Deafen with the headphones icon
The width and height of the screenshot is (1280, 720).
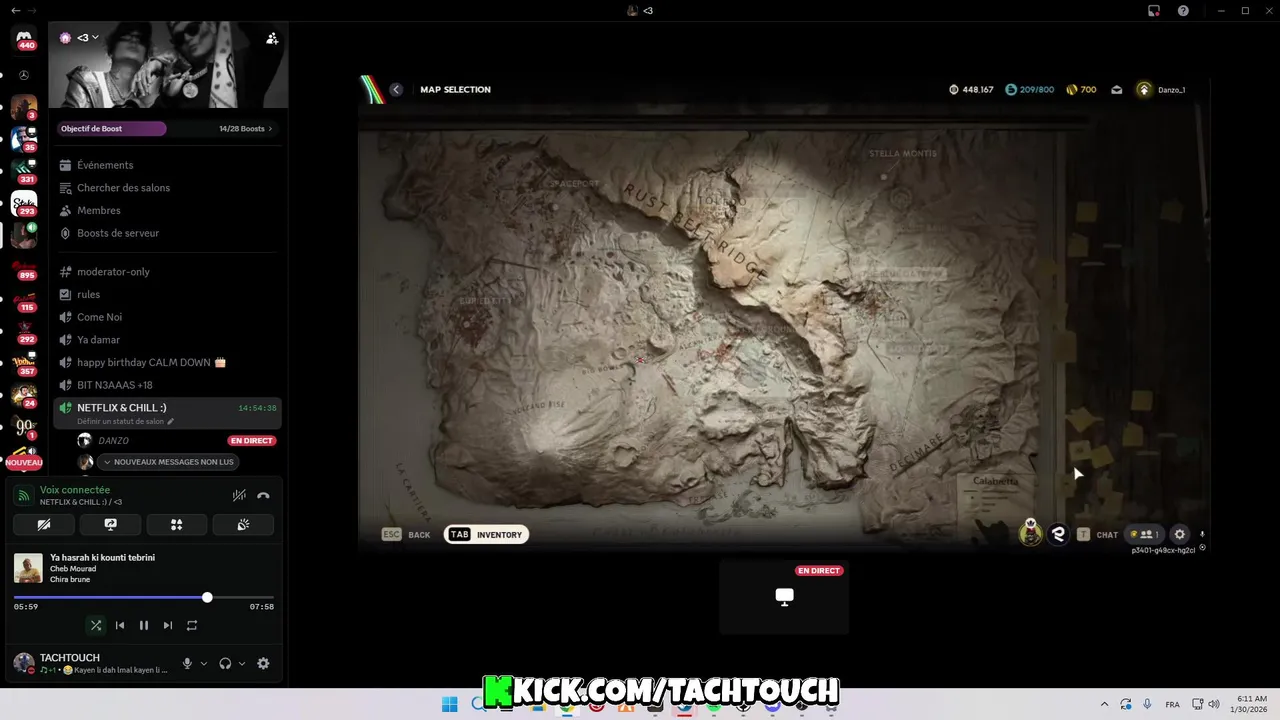[x=225, y=663]
